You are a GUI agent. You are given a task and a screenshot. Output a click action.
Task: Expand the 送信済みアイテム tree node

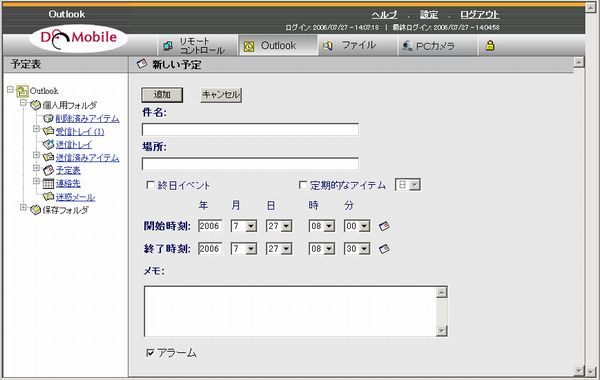(x=36, y=155)
